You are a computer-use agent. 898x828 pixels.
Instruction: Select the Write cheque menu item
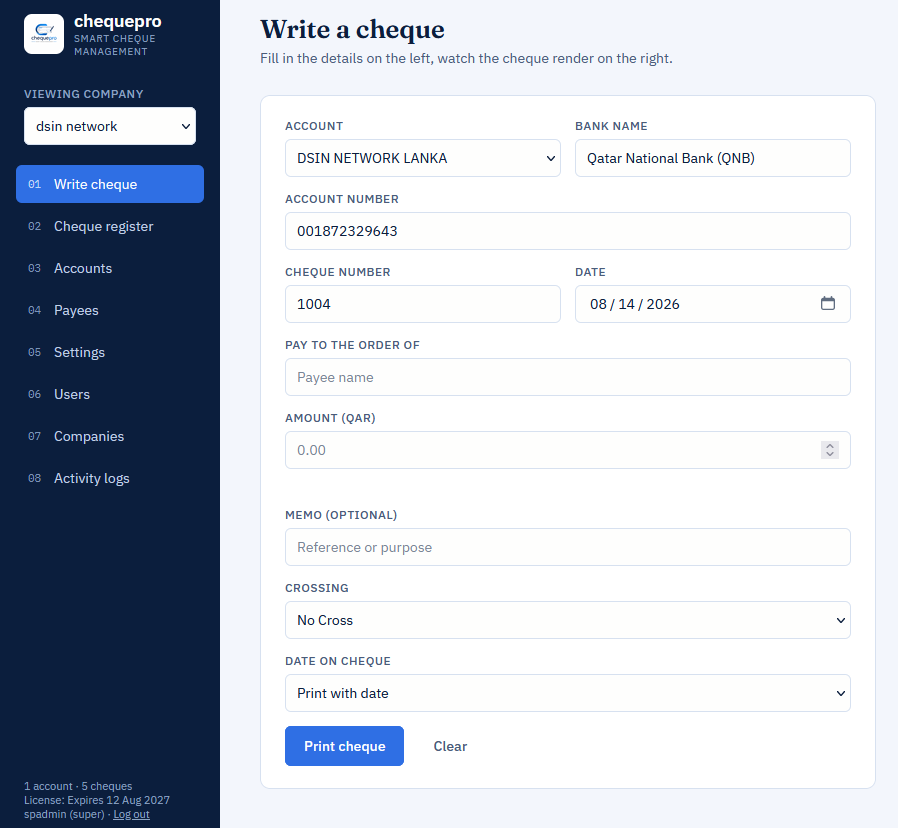coord(110,184)
